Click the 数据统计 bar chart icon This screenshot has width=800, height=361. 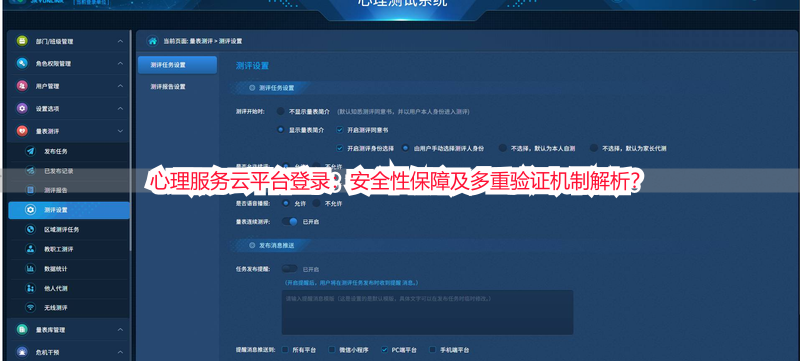point(31,268)
